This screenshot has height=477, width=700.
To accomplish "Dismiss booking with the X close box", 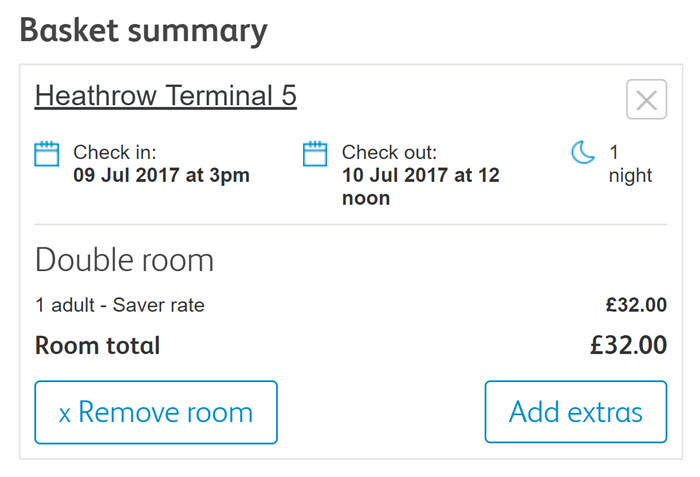I will click(x=646, y=100).
